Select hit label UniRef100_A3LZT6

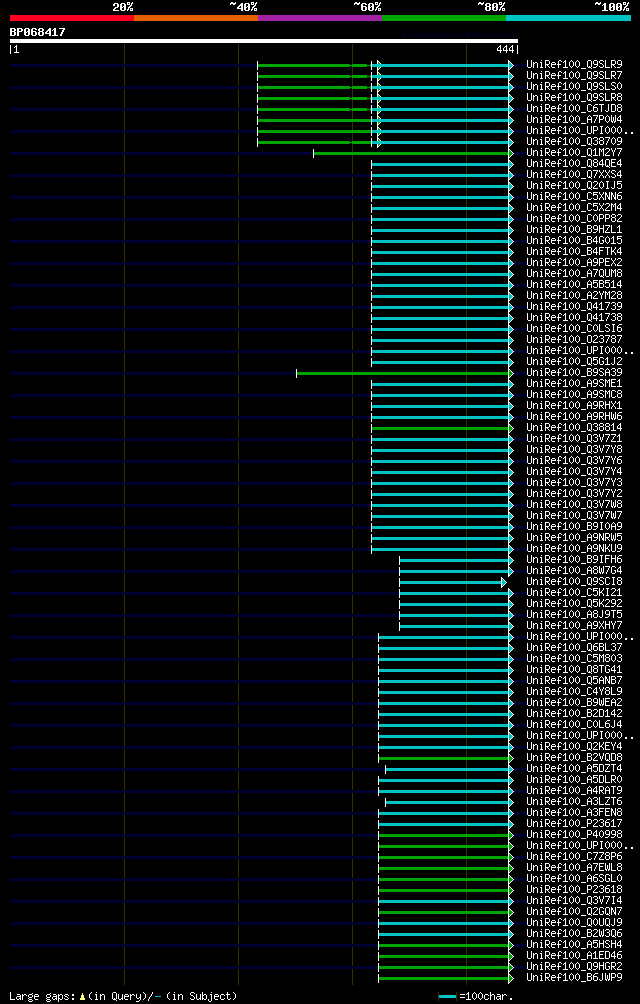pyautogui.click(x=574, y=801)
